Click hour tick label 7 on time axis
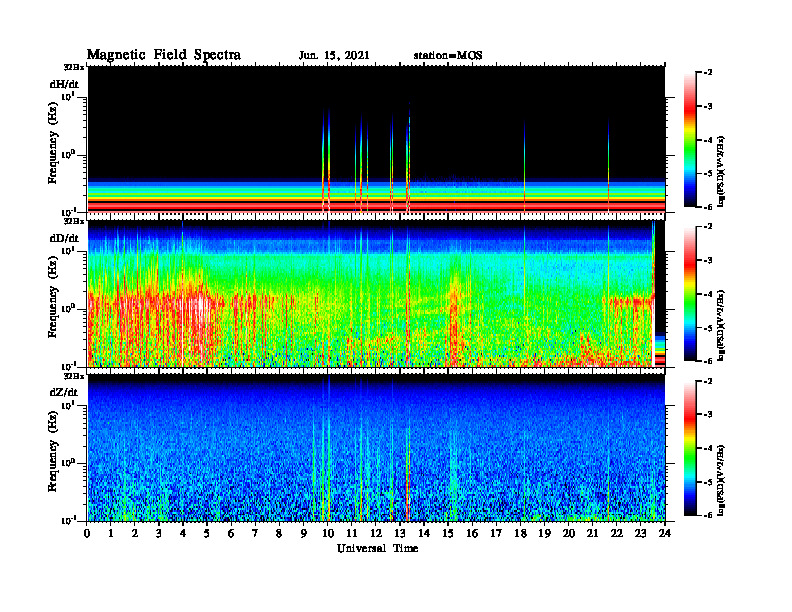This screenshot has width=792, height=612. coord(255,533)
